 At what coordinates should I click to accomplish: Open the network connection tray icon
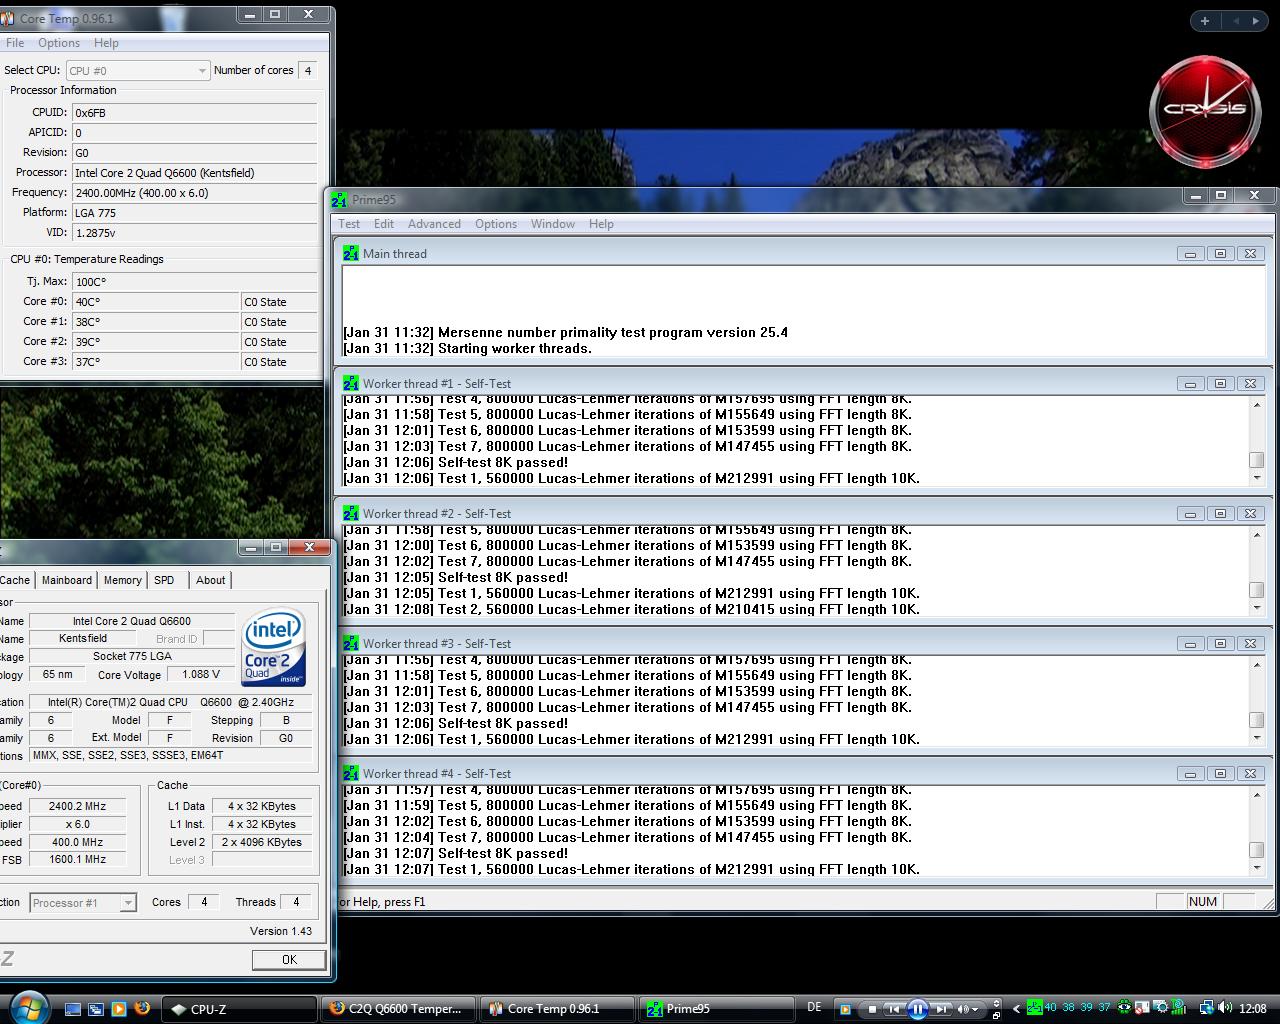1207,1008
